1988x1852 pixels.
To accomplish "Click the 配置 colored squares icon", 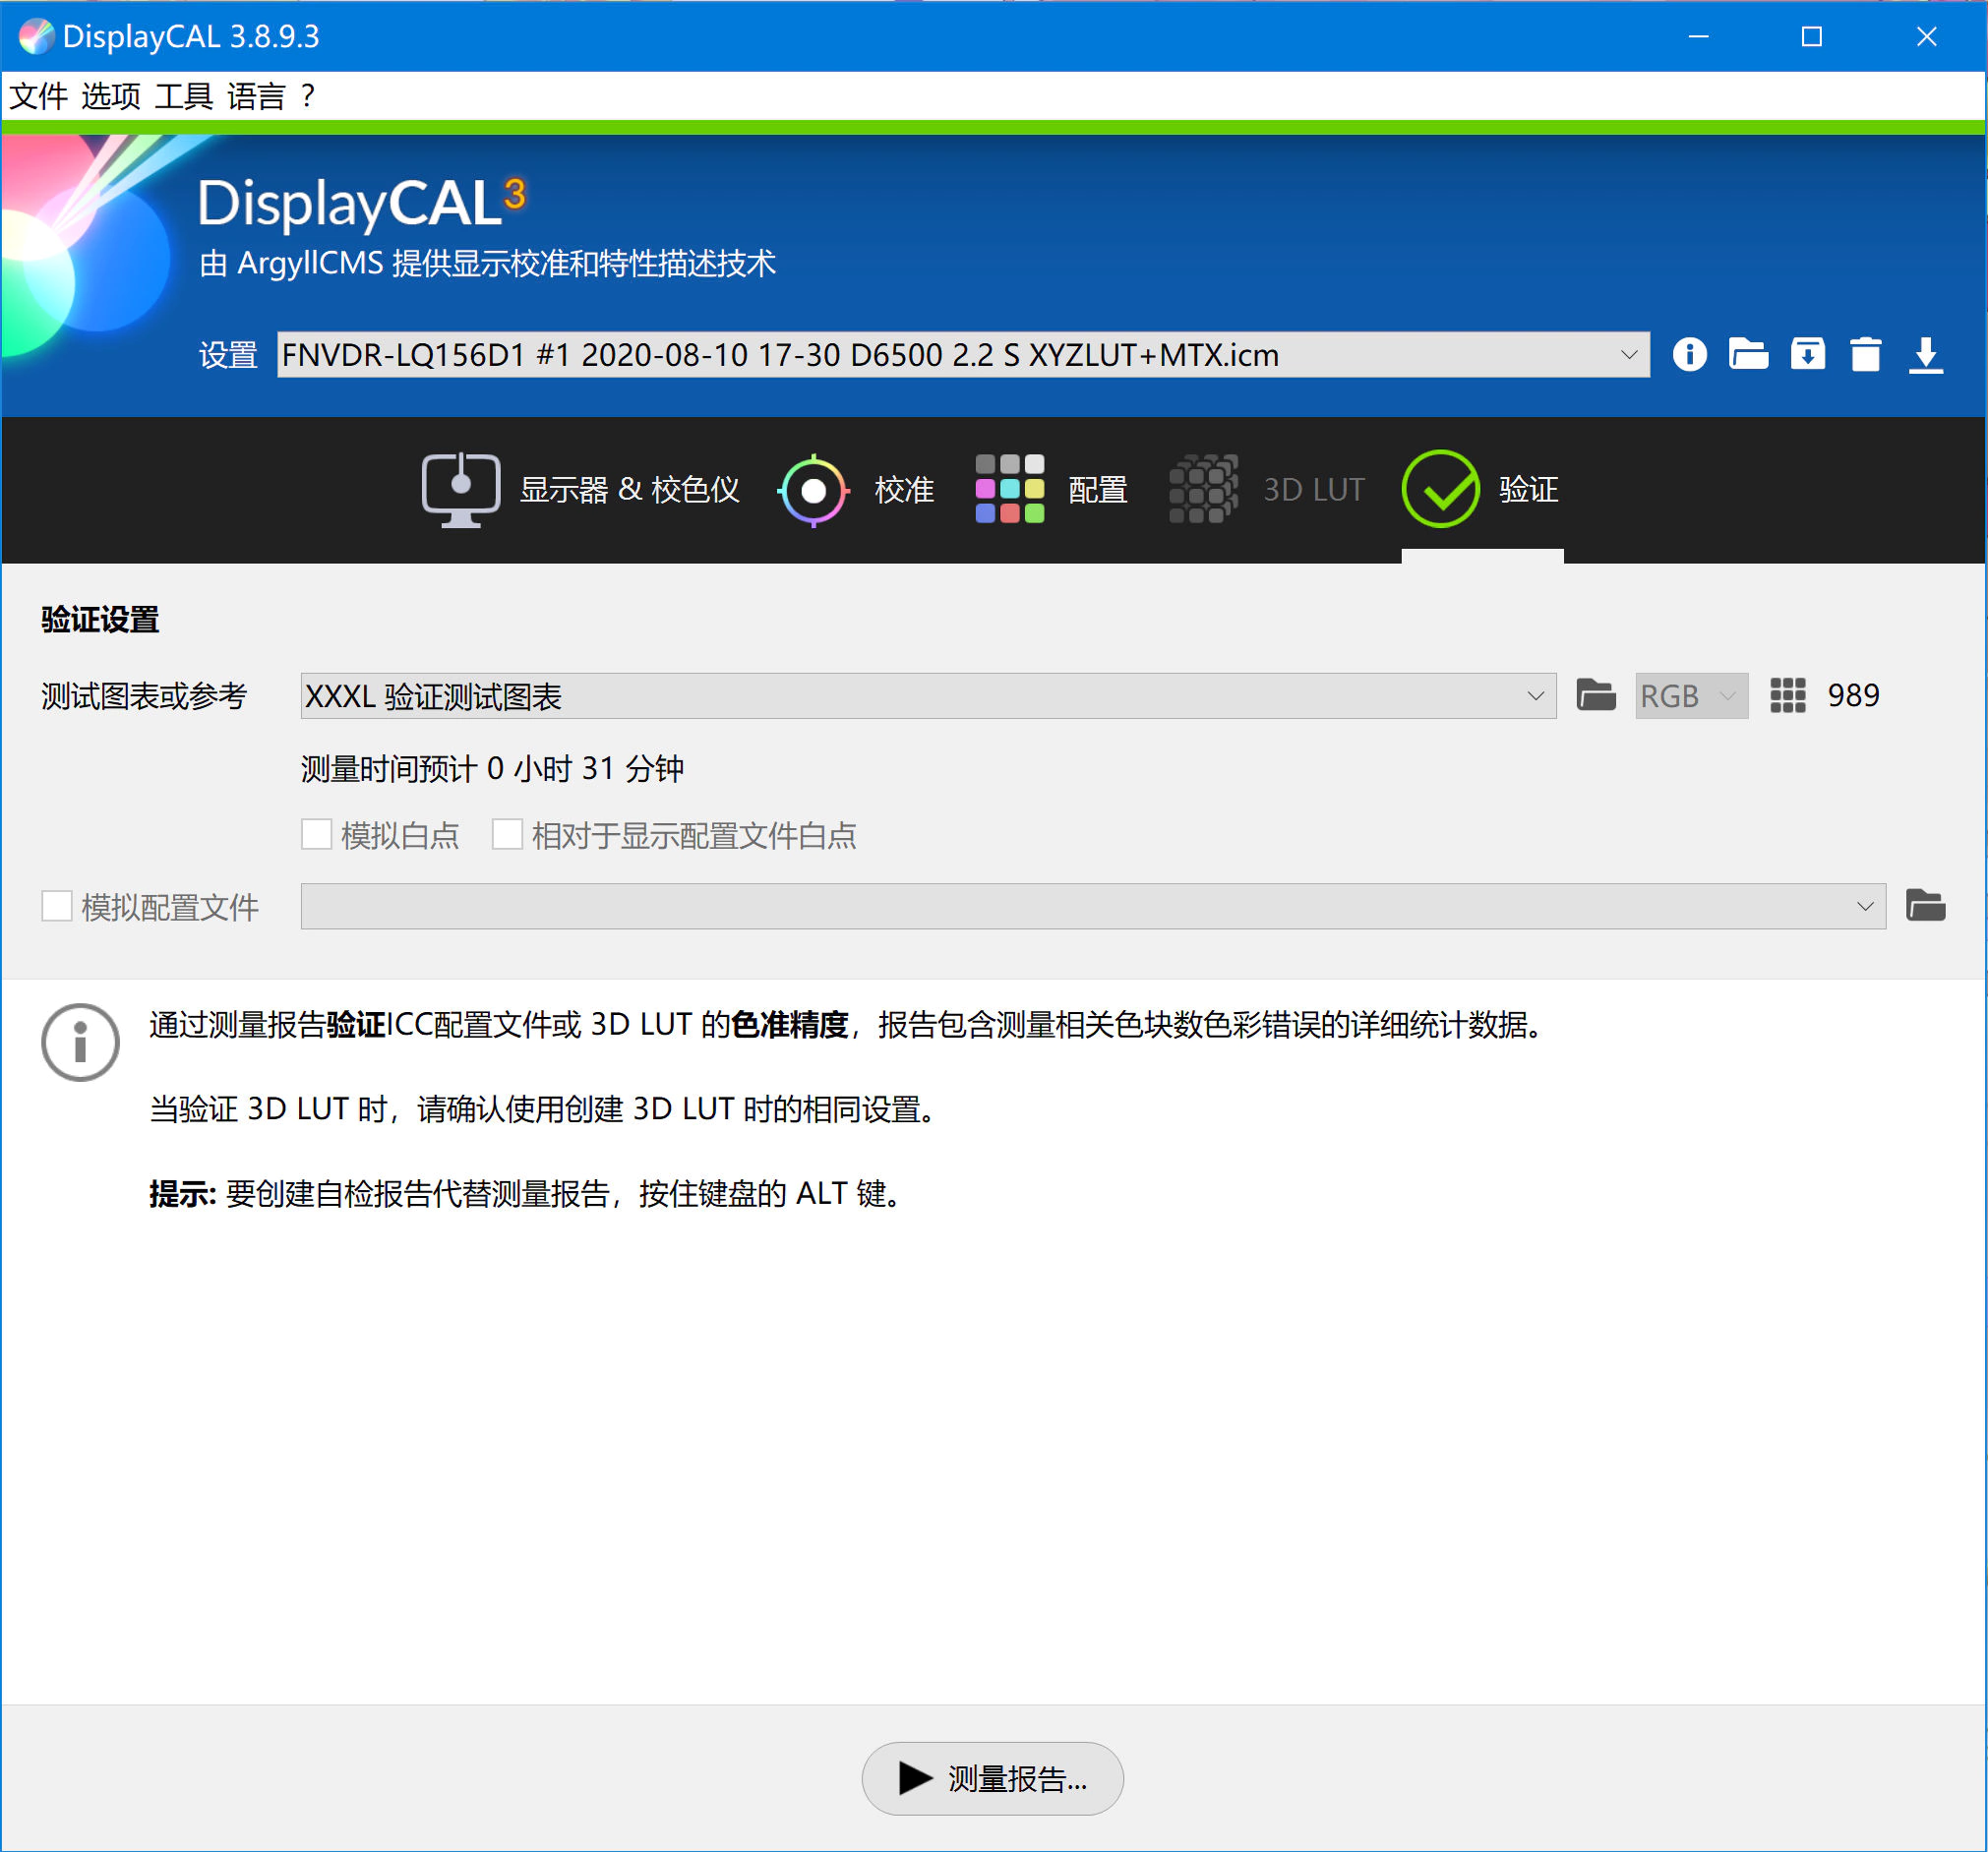I will tap(1009, 489).
